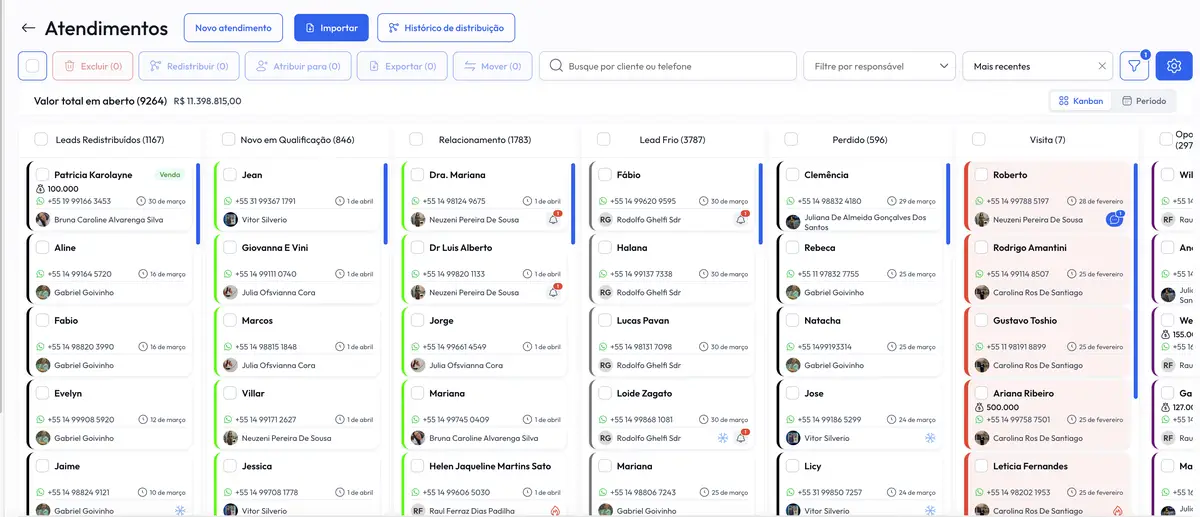The image size is (1200, 517).
Task: Open the Exportar (0) menu
Action: (x=401, y=66)
